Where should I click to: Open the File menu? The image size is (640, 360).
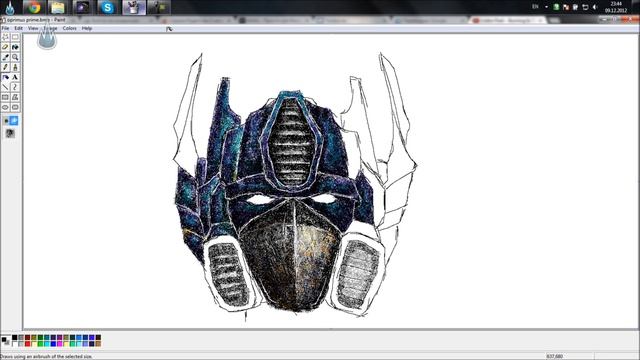click(5, 29)
